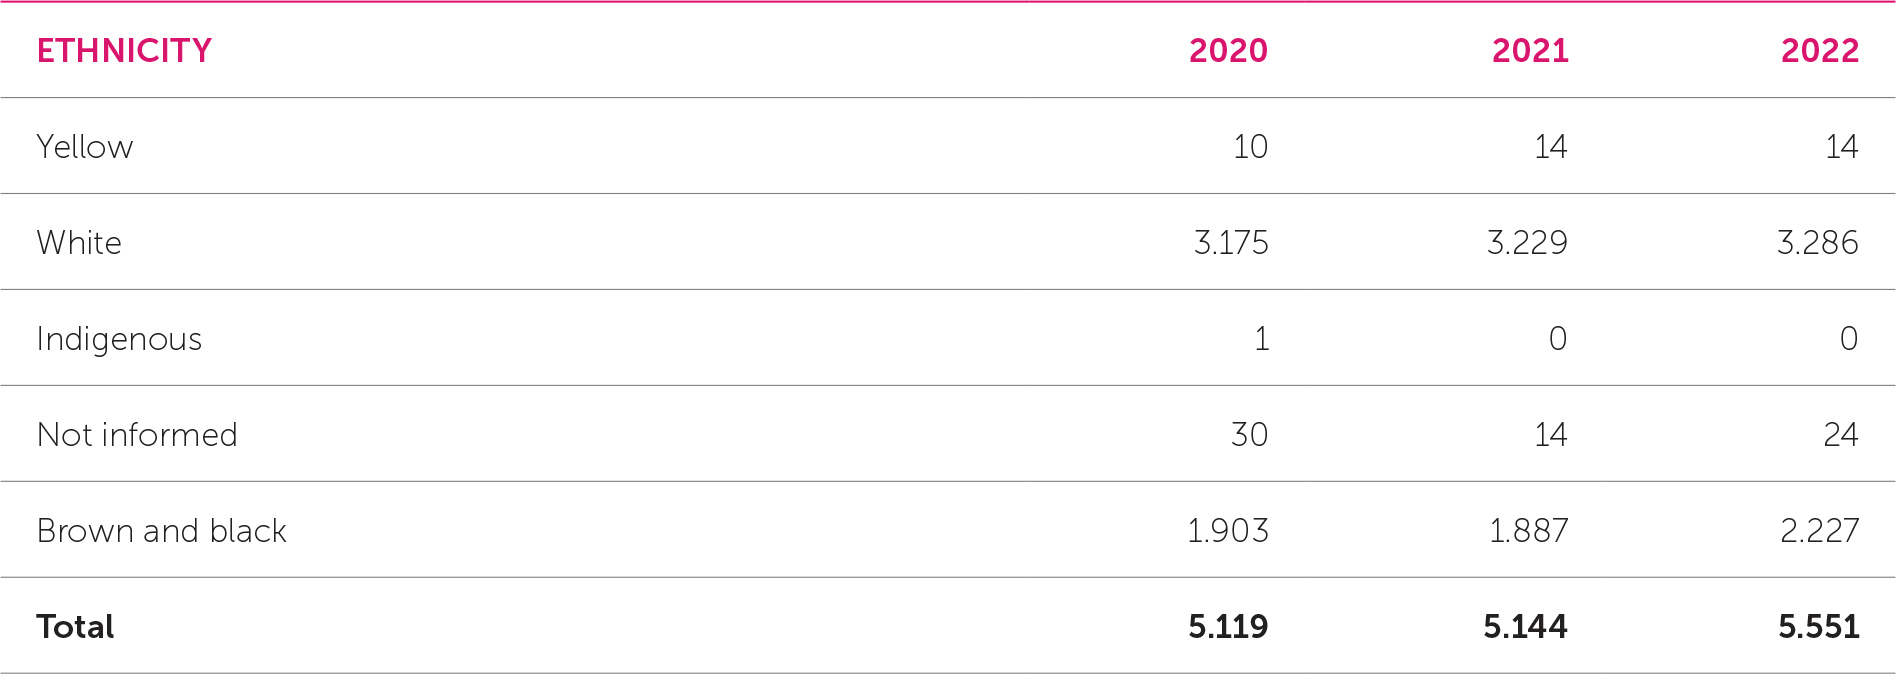Select the Yellow 2020 value 10

click(1250, 147)
